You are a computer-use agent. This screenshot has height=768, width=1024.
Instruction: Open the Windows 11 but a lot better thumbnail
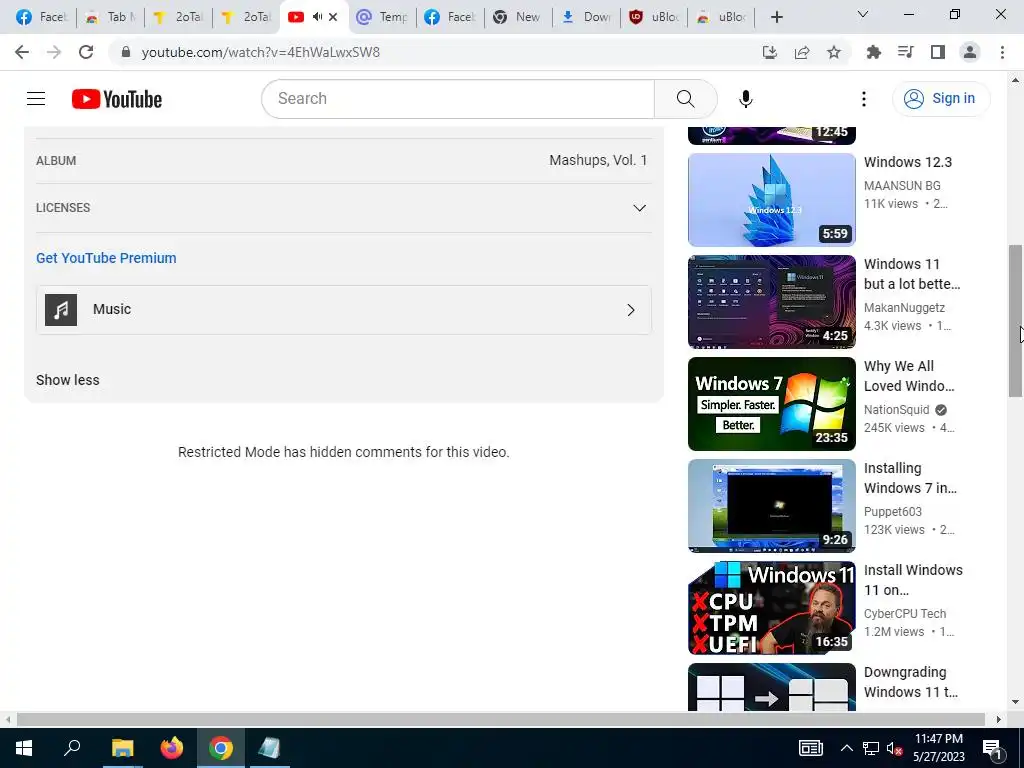pos(771,302)
